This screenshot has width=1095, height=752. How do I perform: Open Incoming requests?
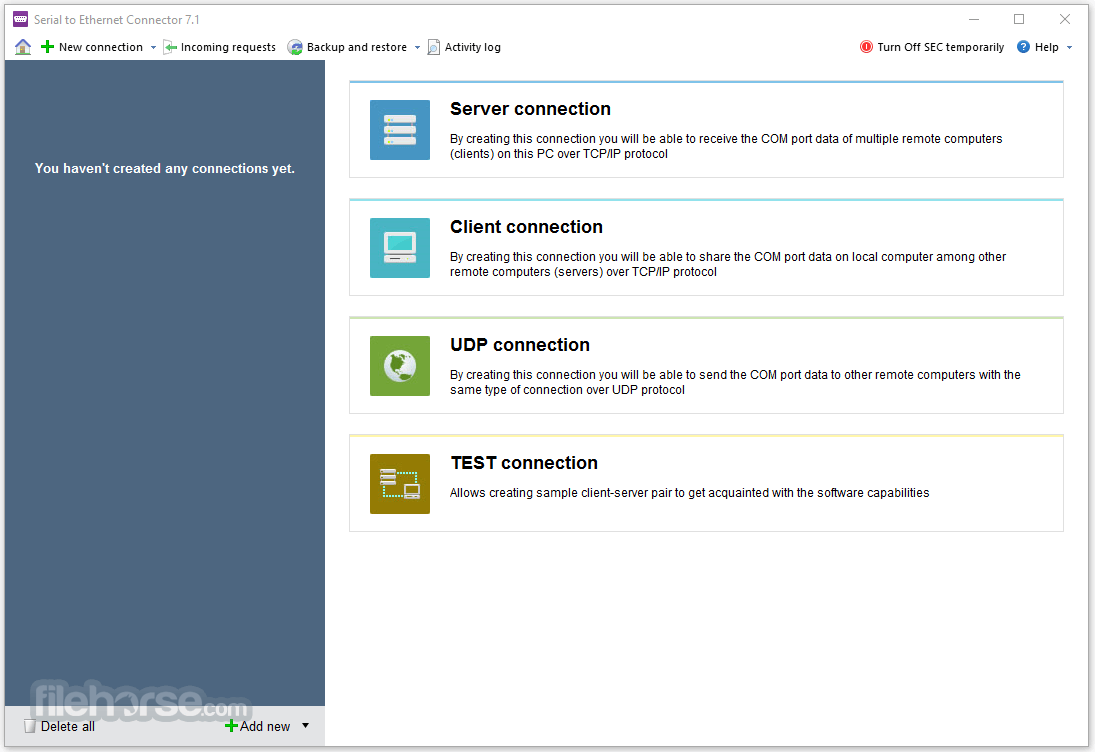click(x=228, y=47)
